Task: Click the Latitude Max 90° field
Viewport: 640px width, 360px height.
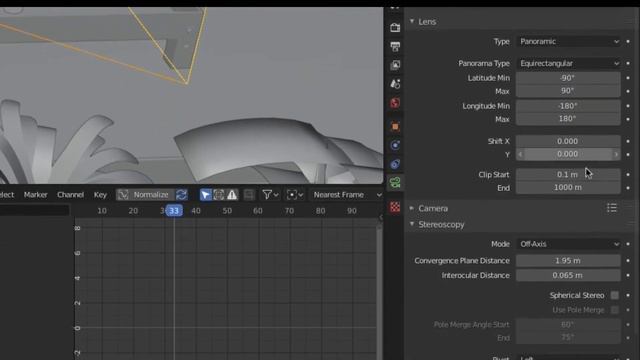Action: point(568,91)
